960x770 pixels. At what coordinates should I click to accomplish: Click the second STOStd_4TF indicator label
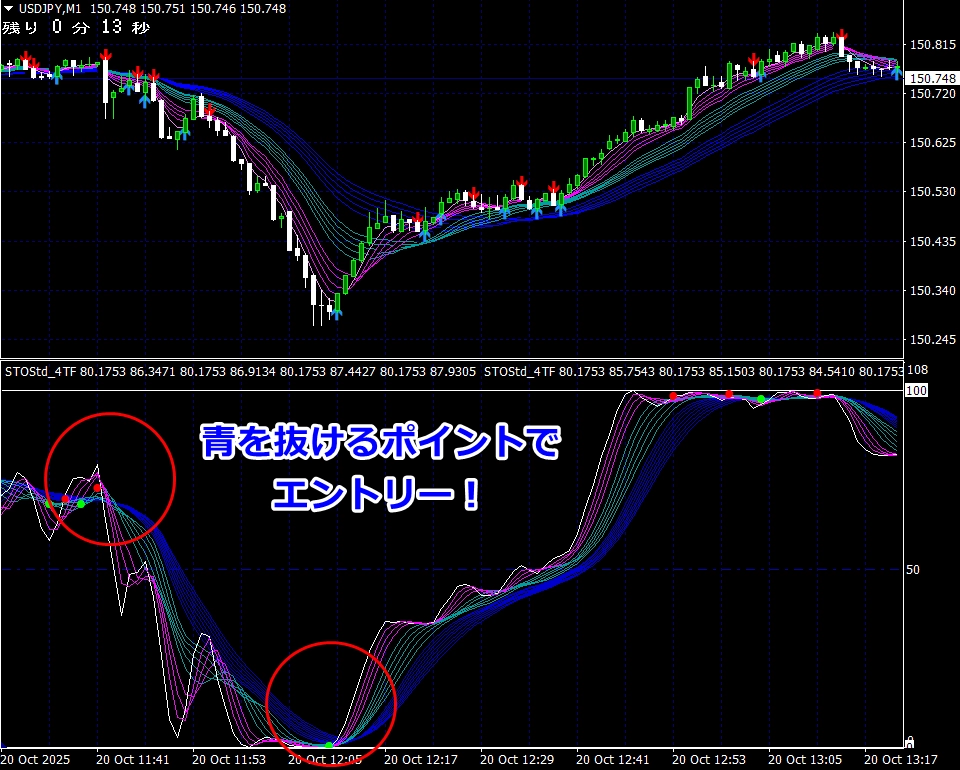click(x=520, y=371)
